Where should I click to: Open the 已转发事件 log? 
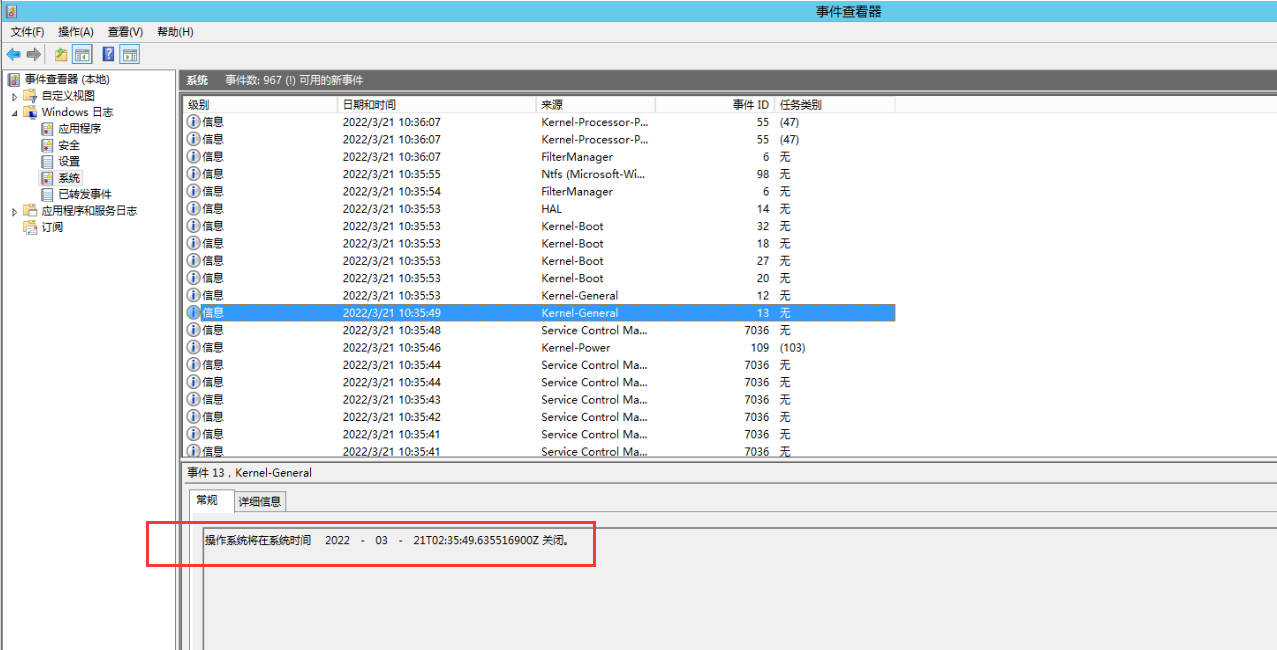[x=84, y=194]
